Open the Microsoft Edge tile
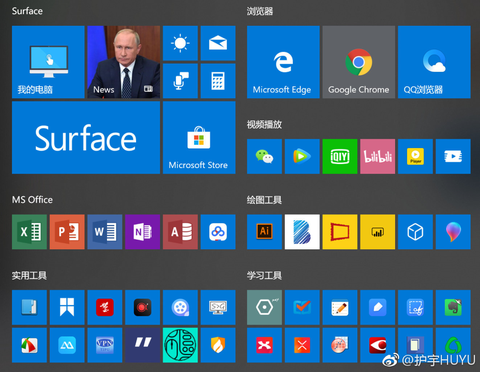Image resolution: width=480 pixels, height=372 pixels. 283,62
